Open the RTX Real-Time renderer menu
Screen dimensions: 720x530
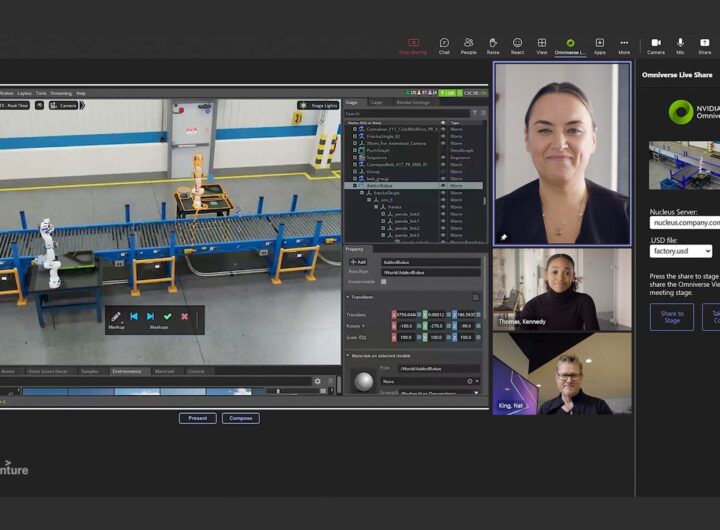tap(15, 106)
